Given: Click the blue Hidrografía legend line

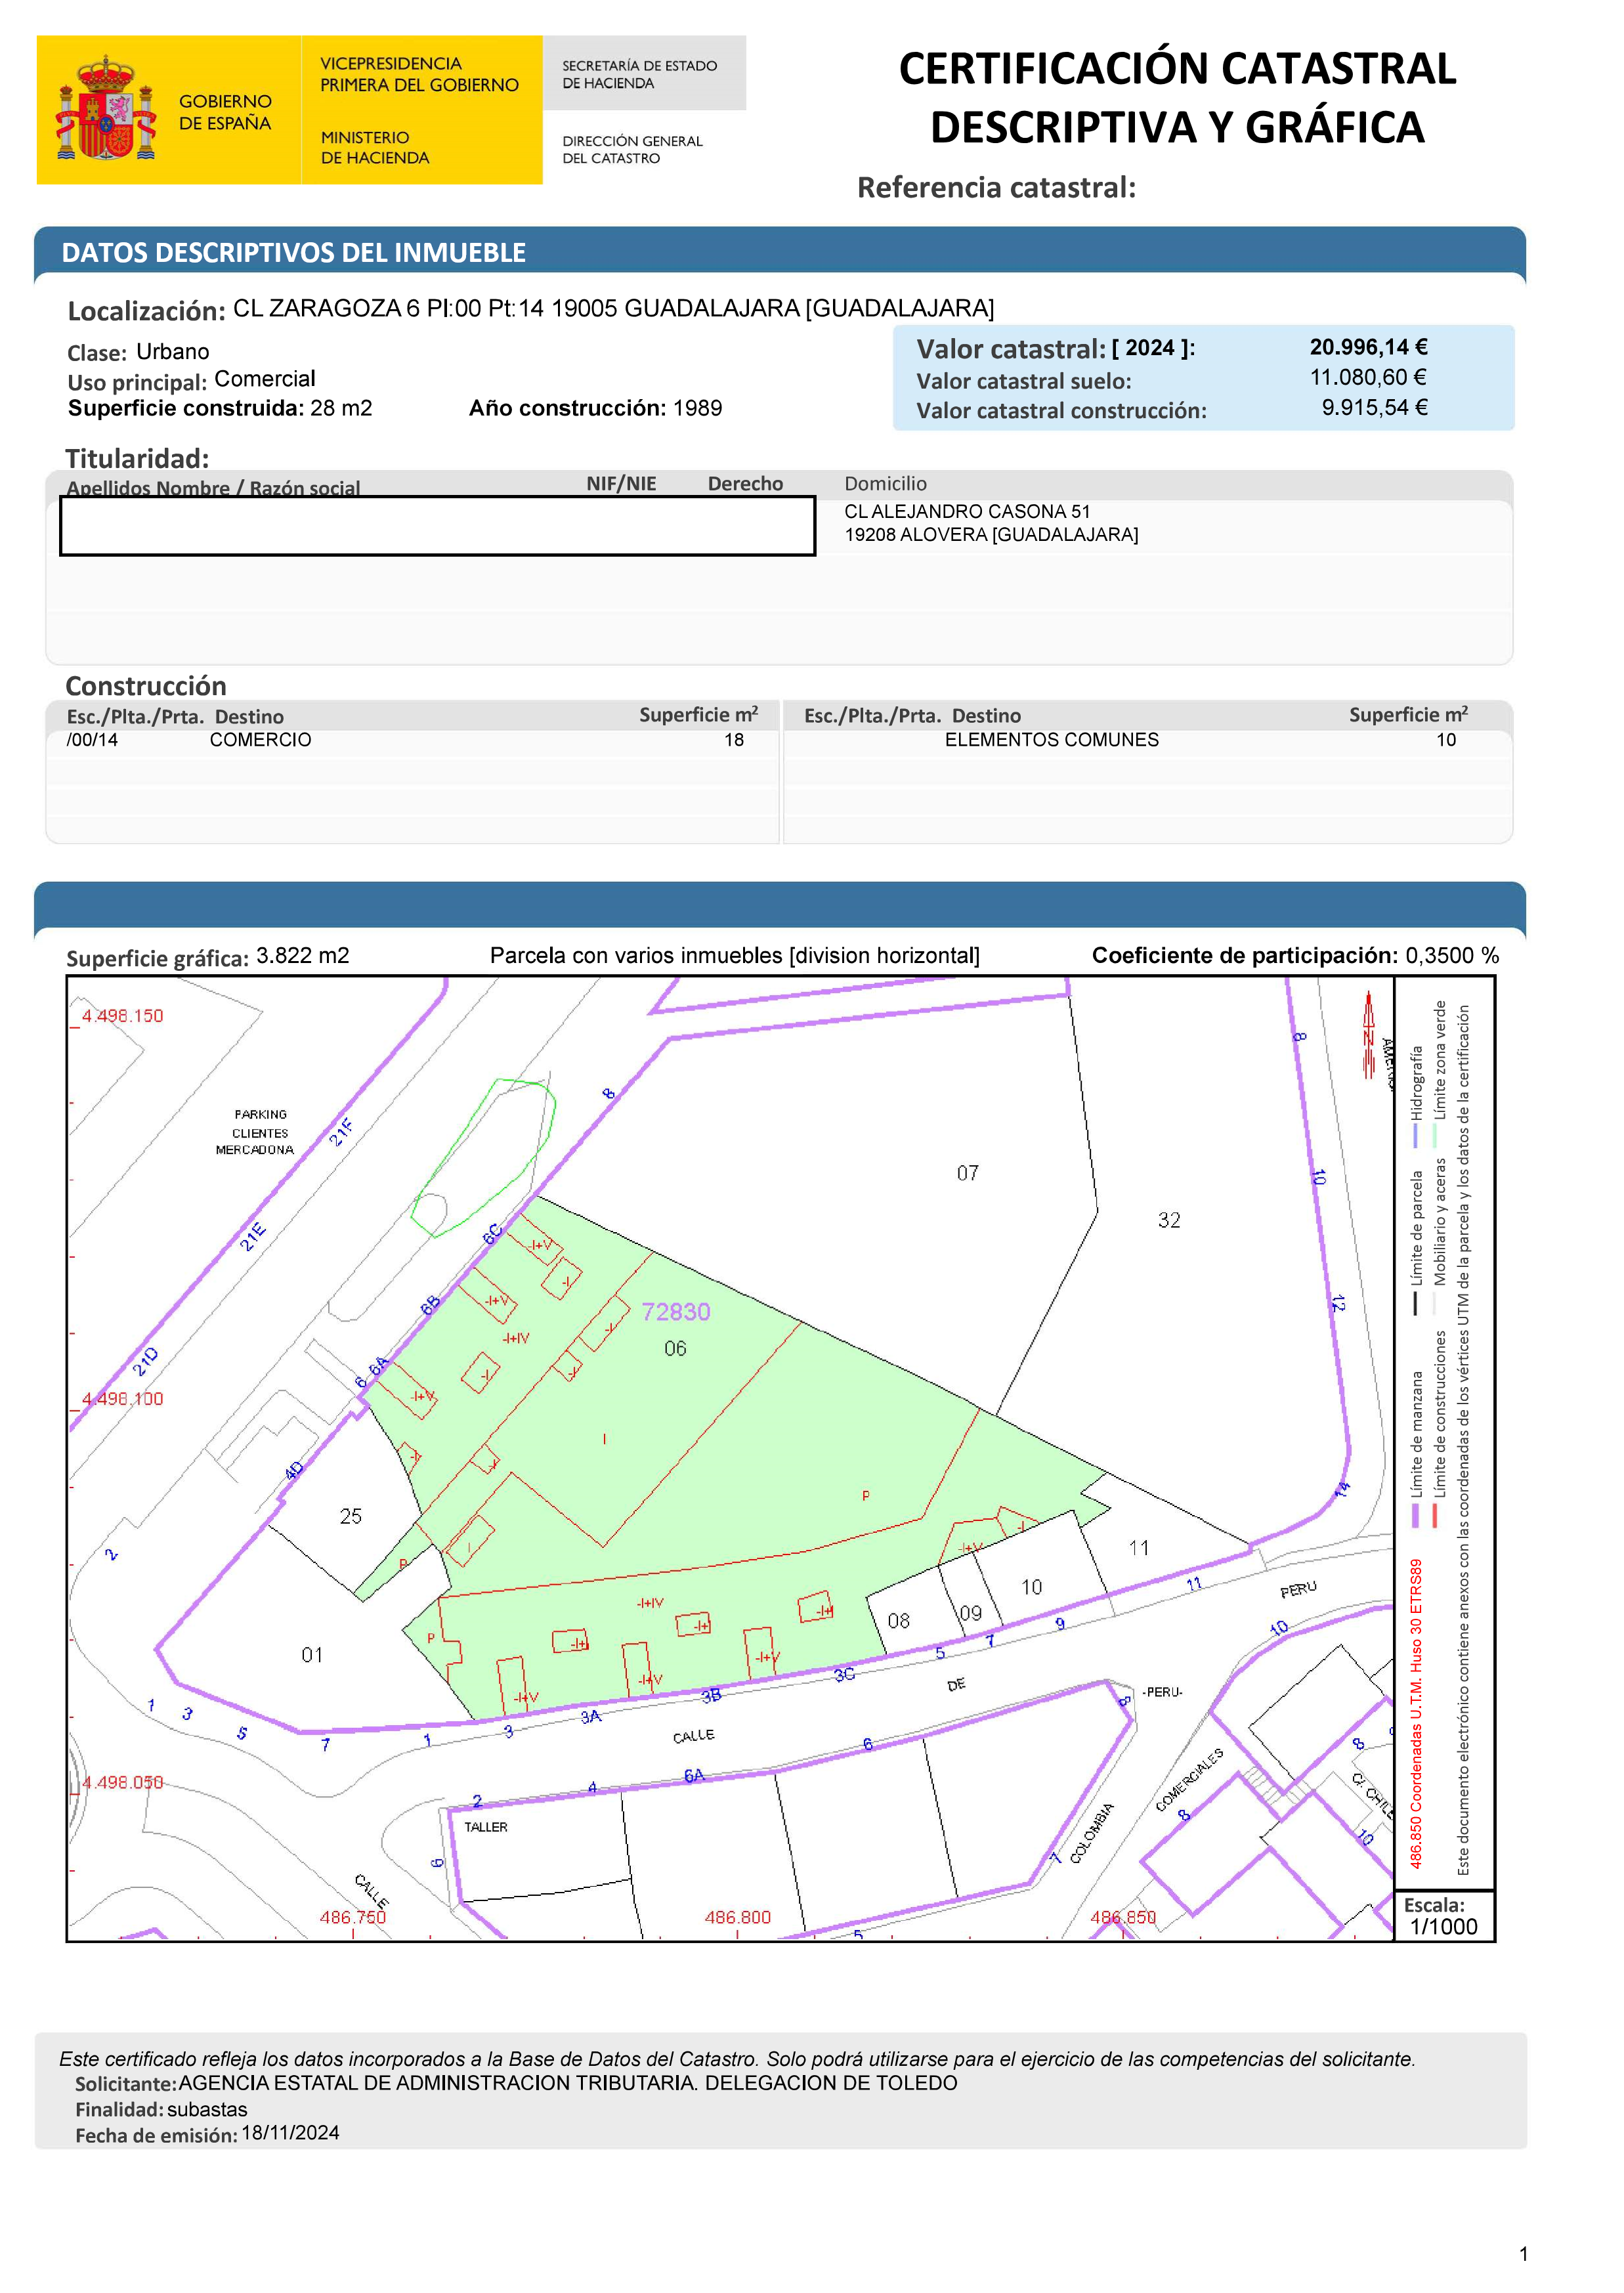Looking at the screenshot, I should click(x=1415, y=1136).
